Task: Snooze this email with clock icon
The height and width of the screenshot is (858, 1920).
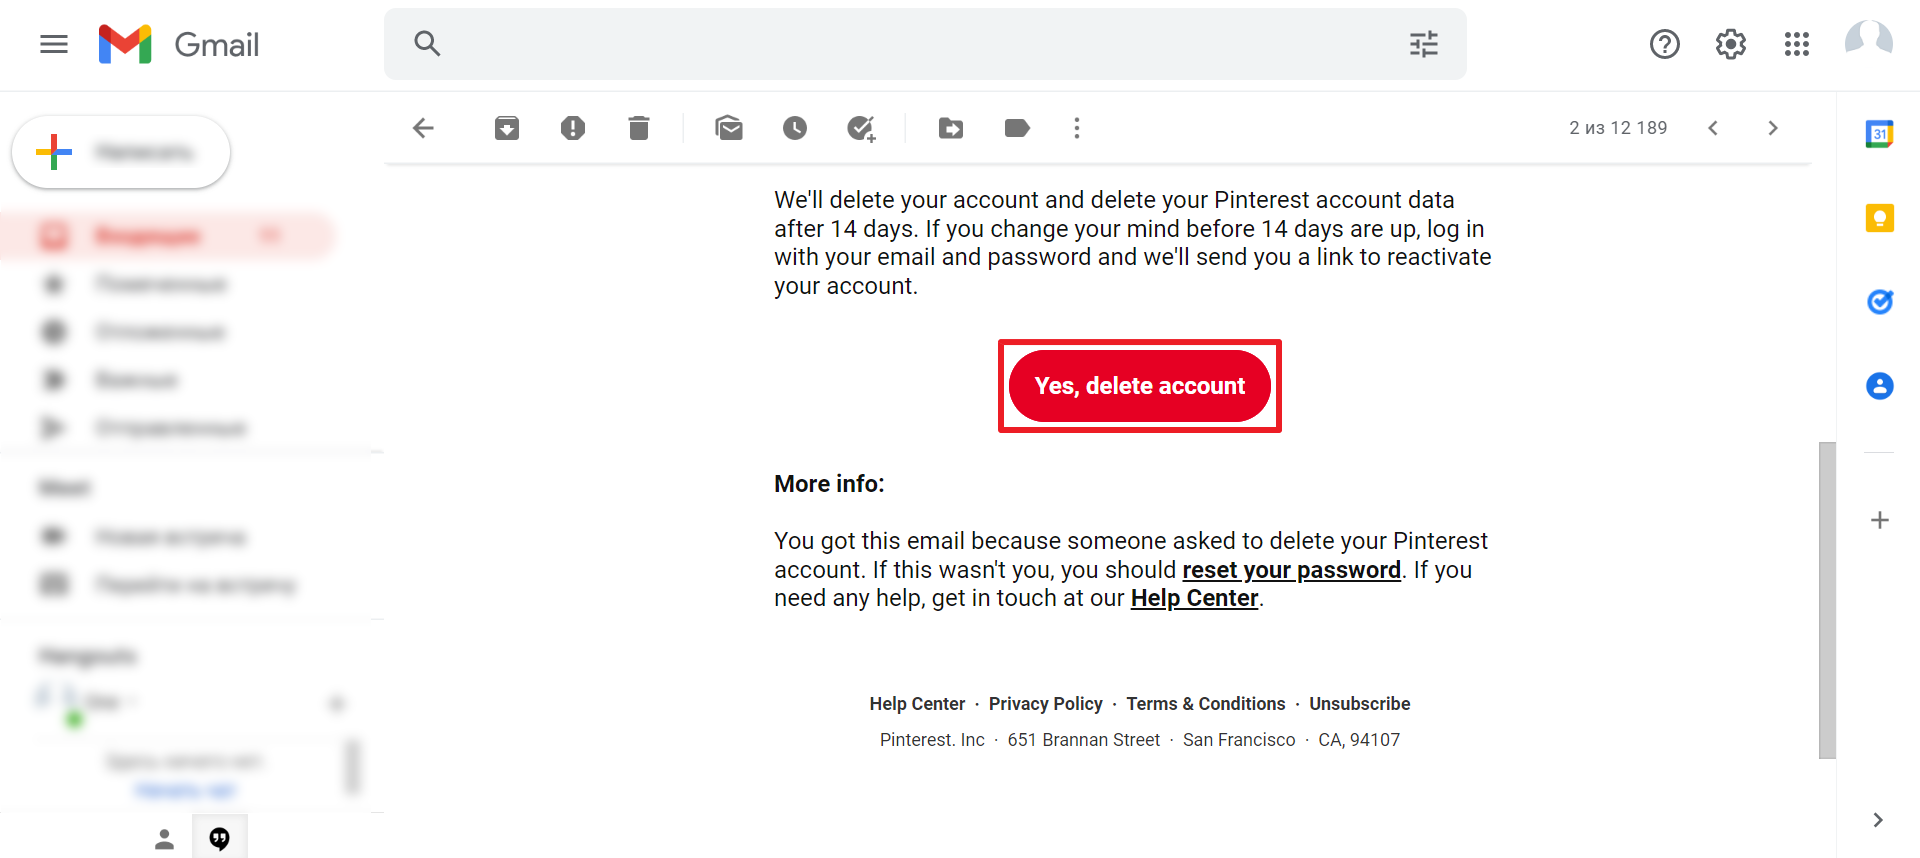Action: pos(795,128)
